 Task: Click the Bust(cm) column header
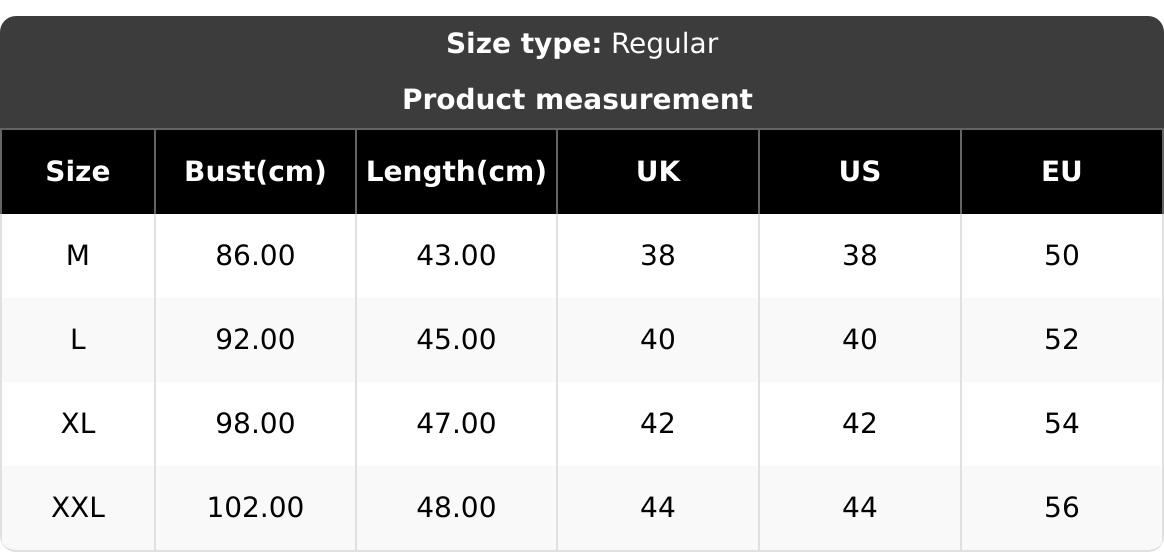255,172
